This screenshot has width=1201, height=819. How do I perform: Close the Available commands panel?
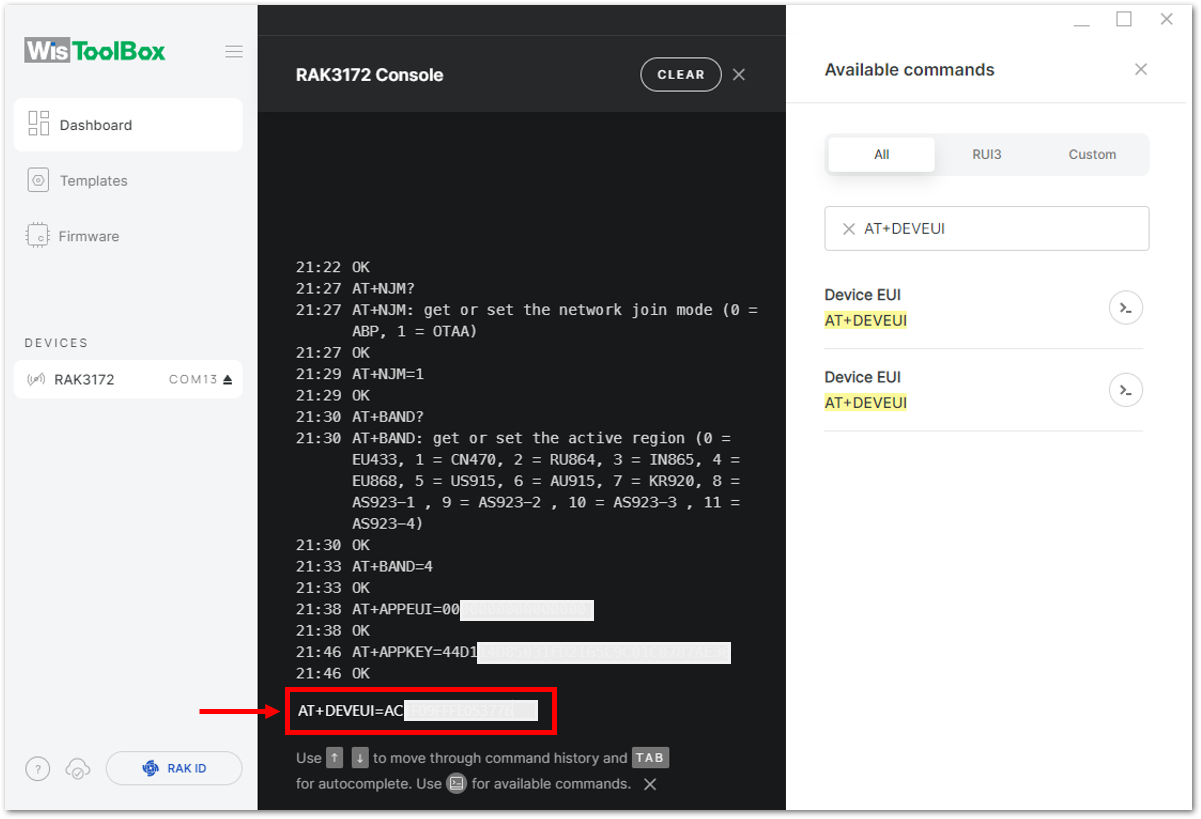[x=1141, y=70]
